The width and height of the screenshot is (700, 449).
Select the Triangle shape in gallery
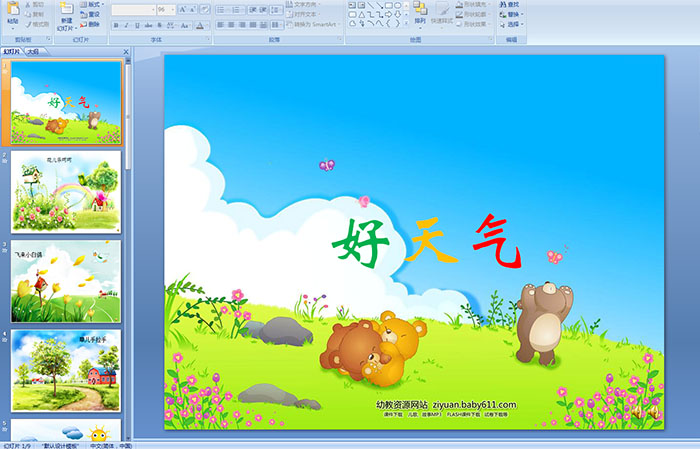(362, 15)
